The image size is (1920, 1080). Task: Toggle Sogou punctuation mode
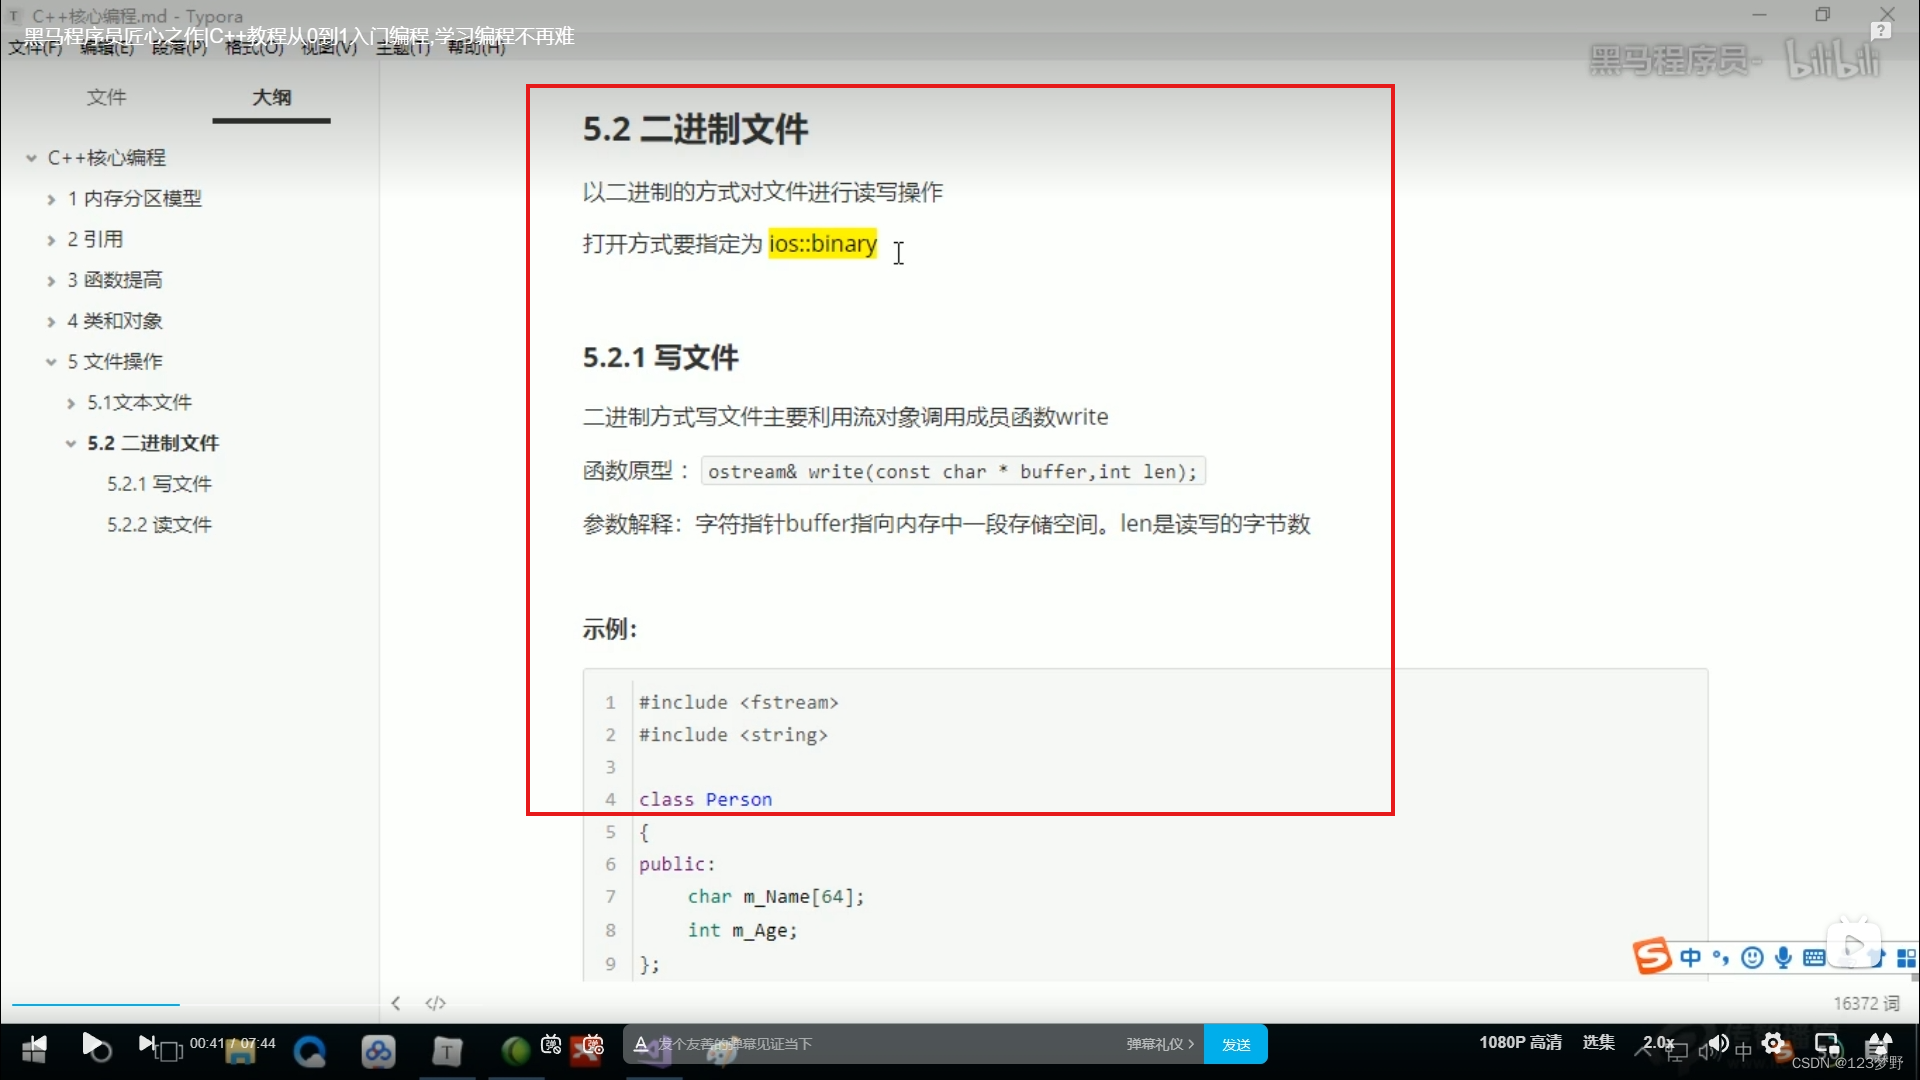pos(1721,958)
